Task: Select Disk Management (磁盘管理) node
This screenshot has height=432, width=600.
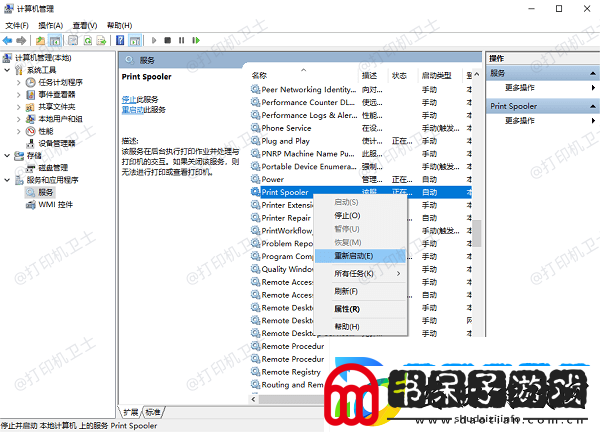Action: (53, 168)
